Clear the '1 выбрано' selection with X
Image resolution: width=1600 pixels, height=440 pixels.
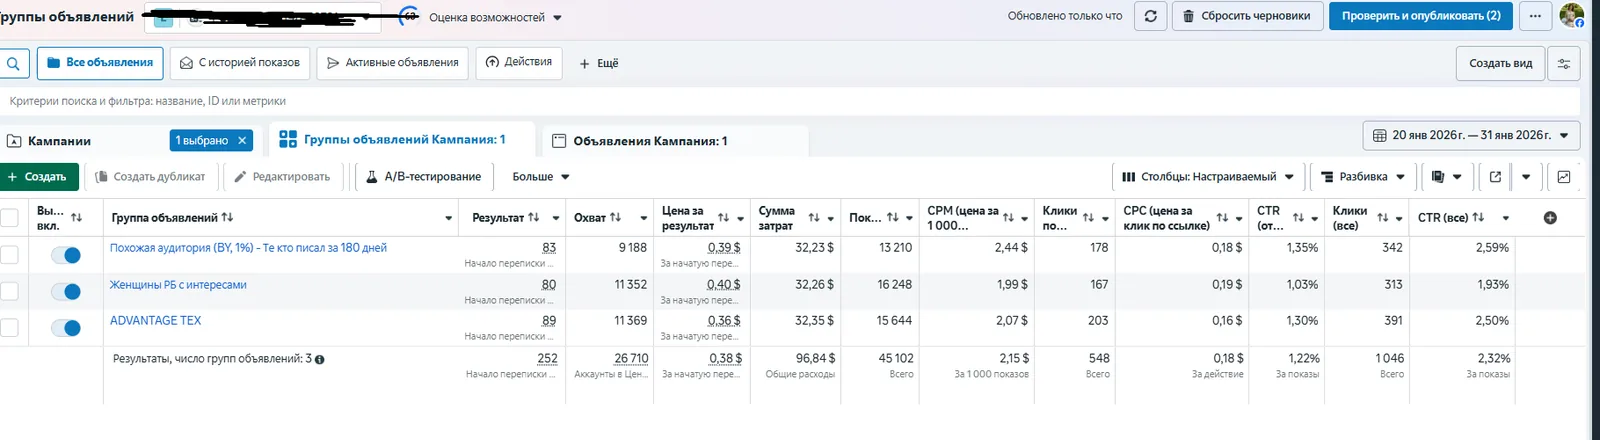coord(242,141)
